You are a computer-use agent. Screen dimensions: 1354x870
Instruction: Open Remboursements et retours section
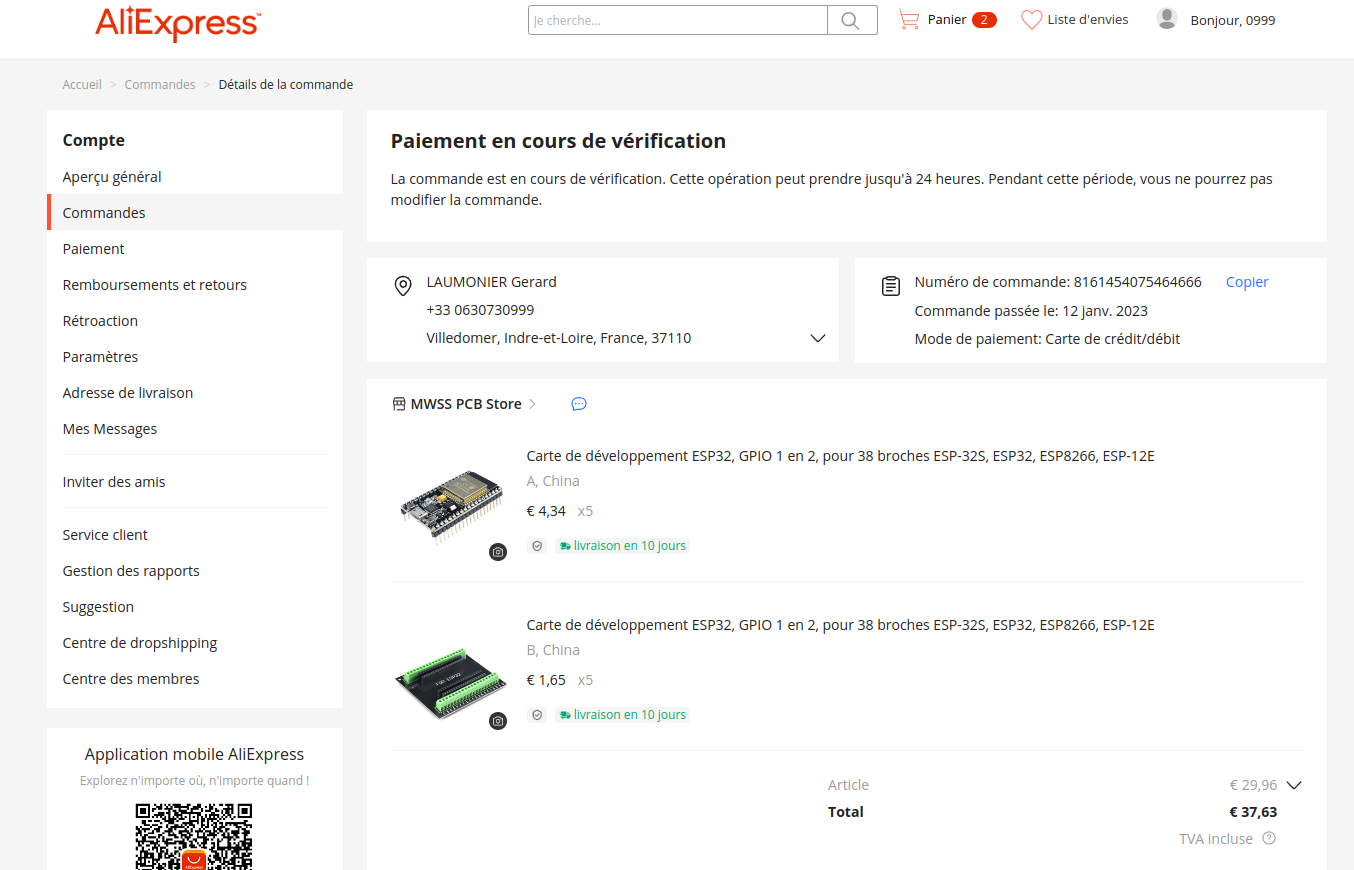155,285
